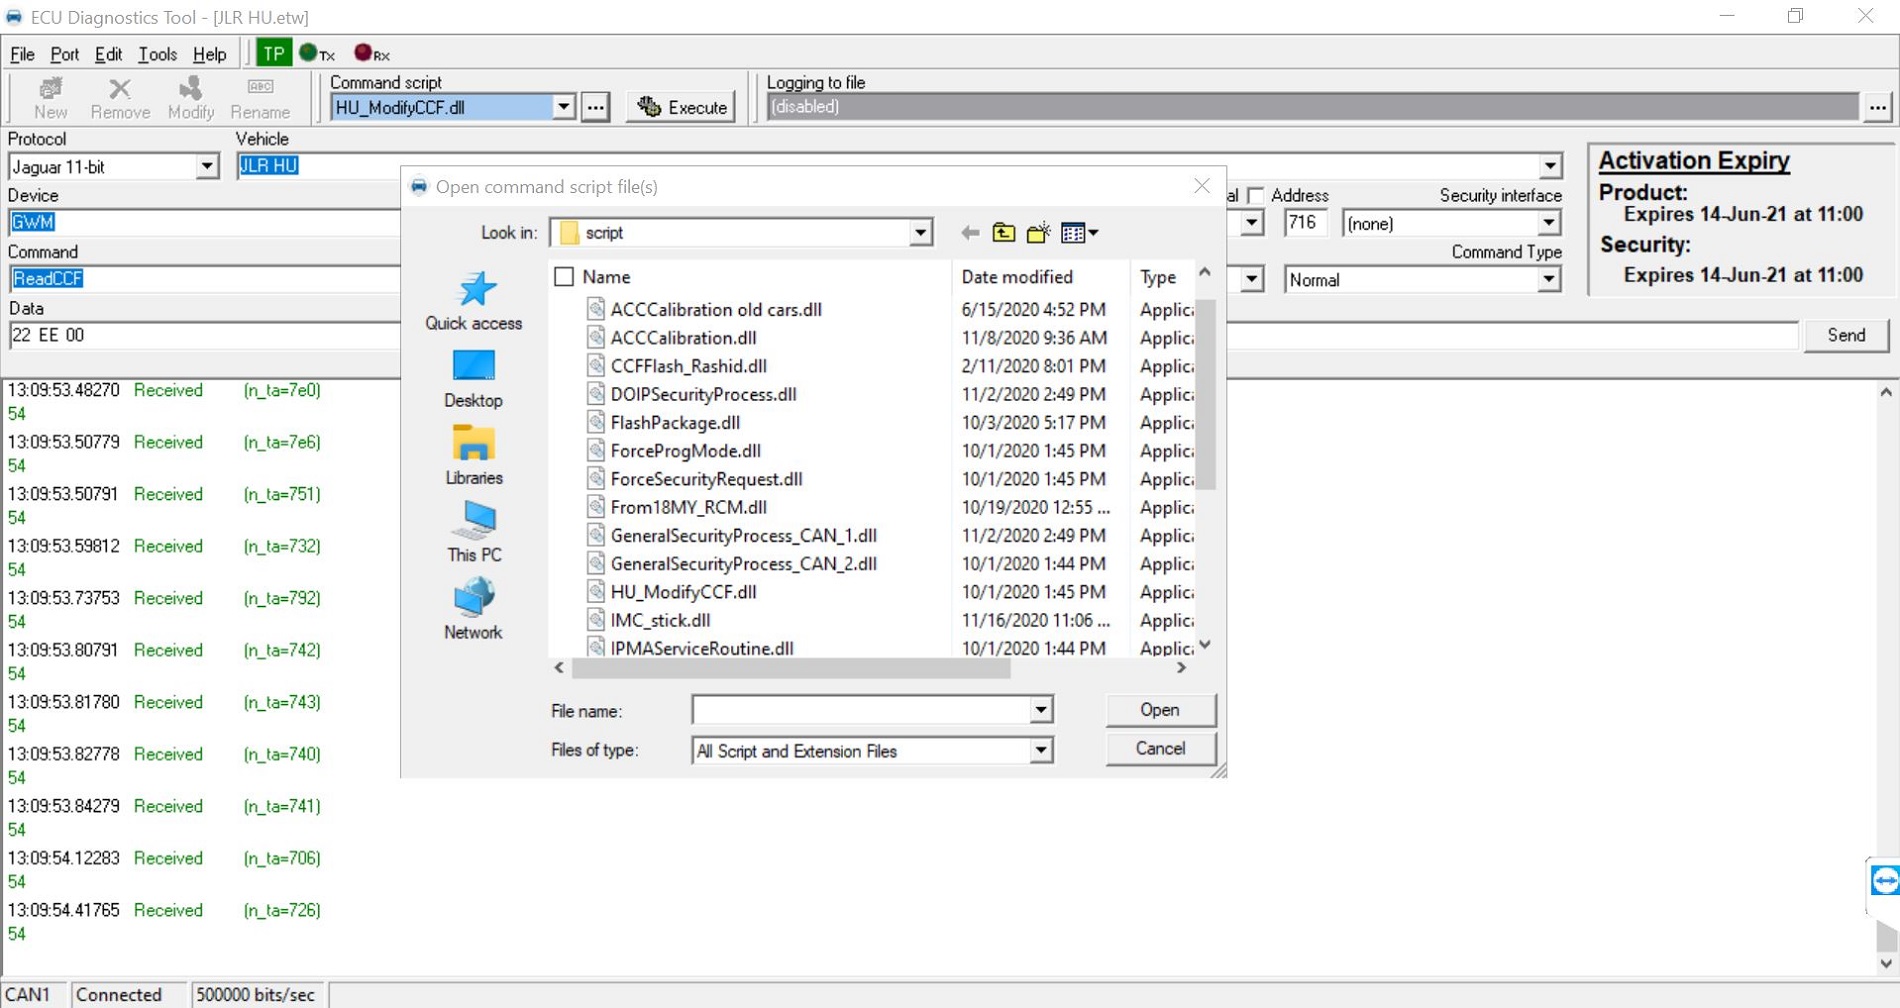Click the green TP indicator button
Viewport: 1900px width, 1008px height.
click(273, 54)
